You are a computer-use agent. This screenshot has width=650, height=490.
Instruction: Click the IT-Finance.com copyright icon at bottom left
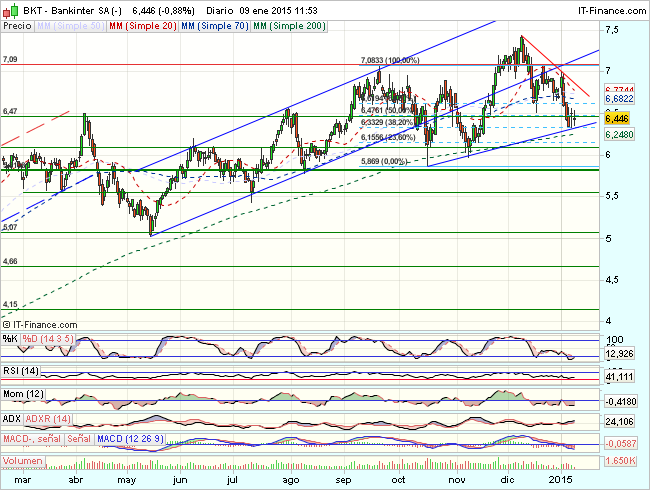8,324
